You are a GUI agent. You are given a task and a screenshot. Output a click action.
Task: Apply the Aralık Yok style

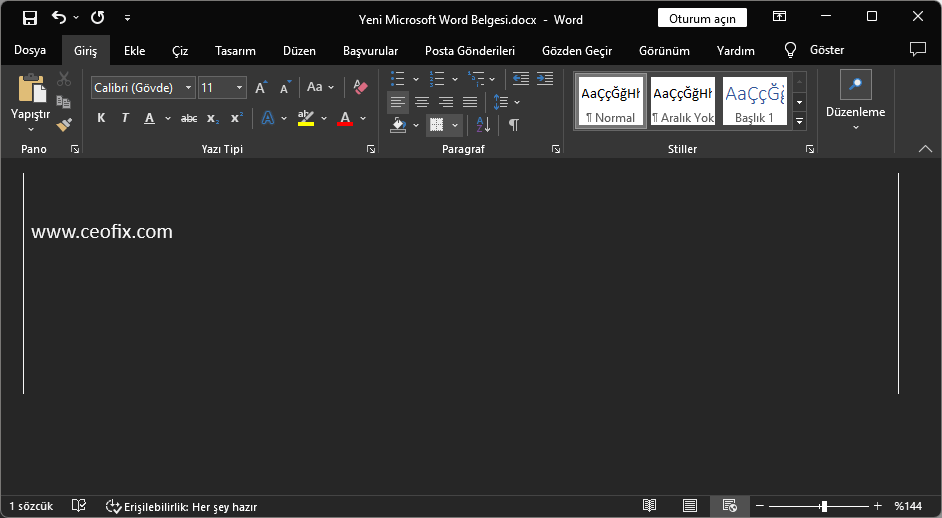coord(683,101)
